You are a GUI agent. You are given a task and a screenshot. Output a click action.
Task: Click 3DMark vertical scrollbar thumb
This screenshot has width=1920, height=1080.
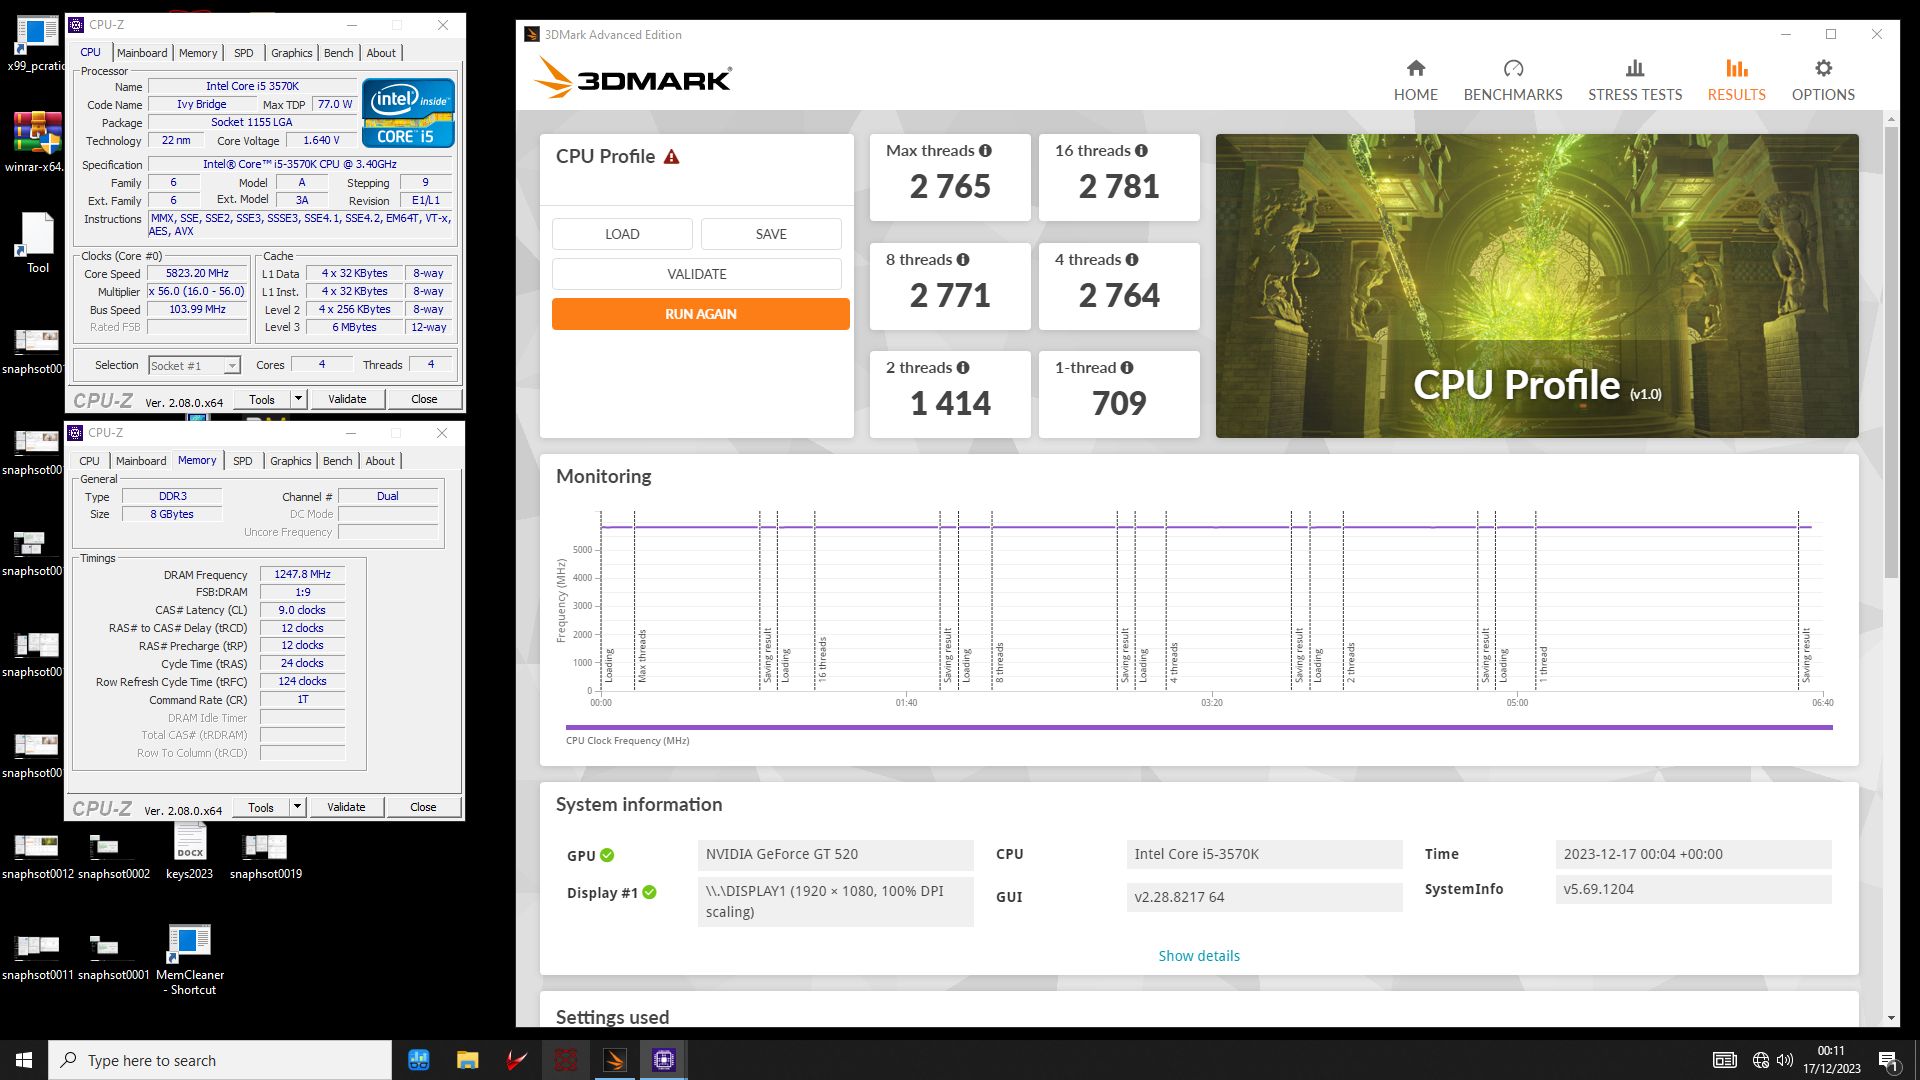click(1890, 350)
